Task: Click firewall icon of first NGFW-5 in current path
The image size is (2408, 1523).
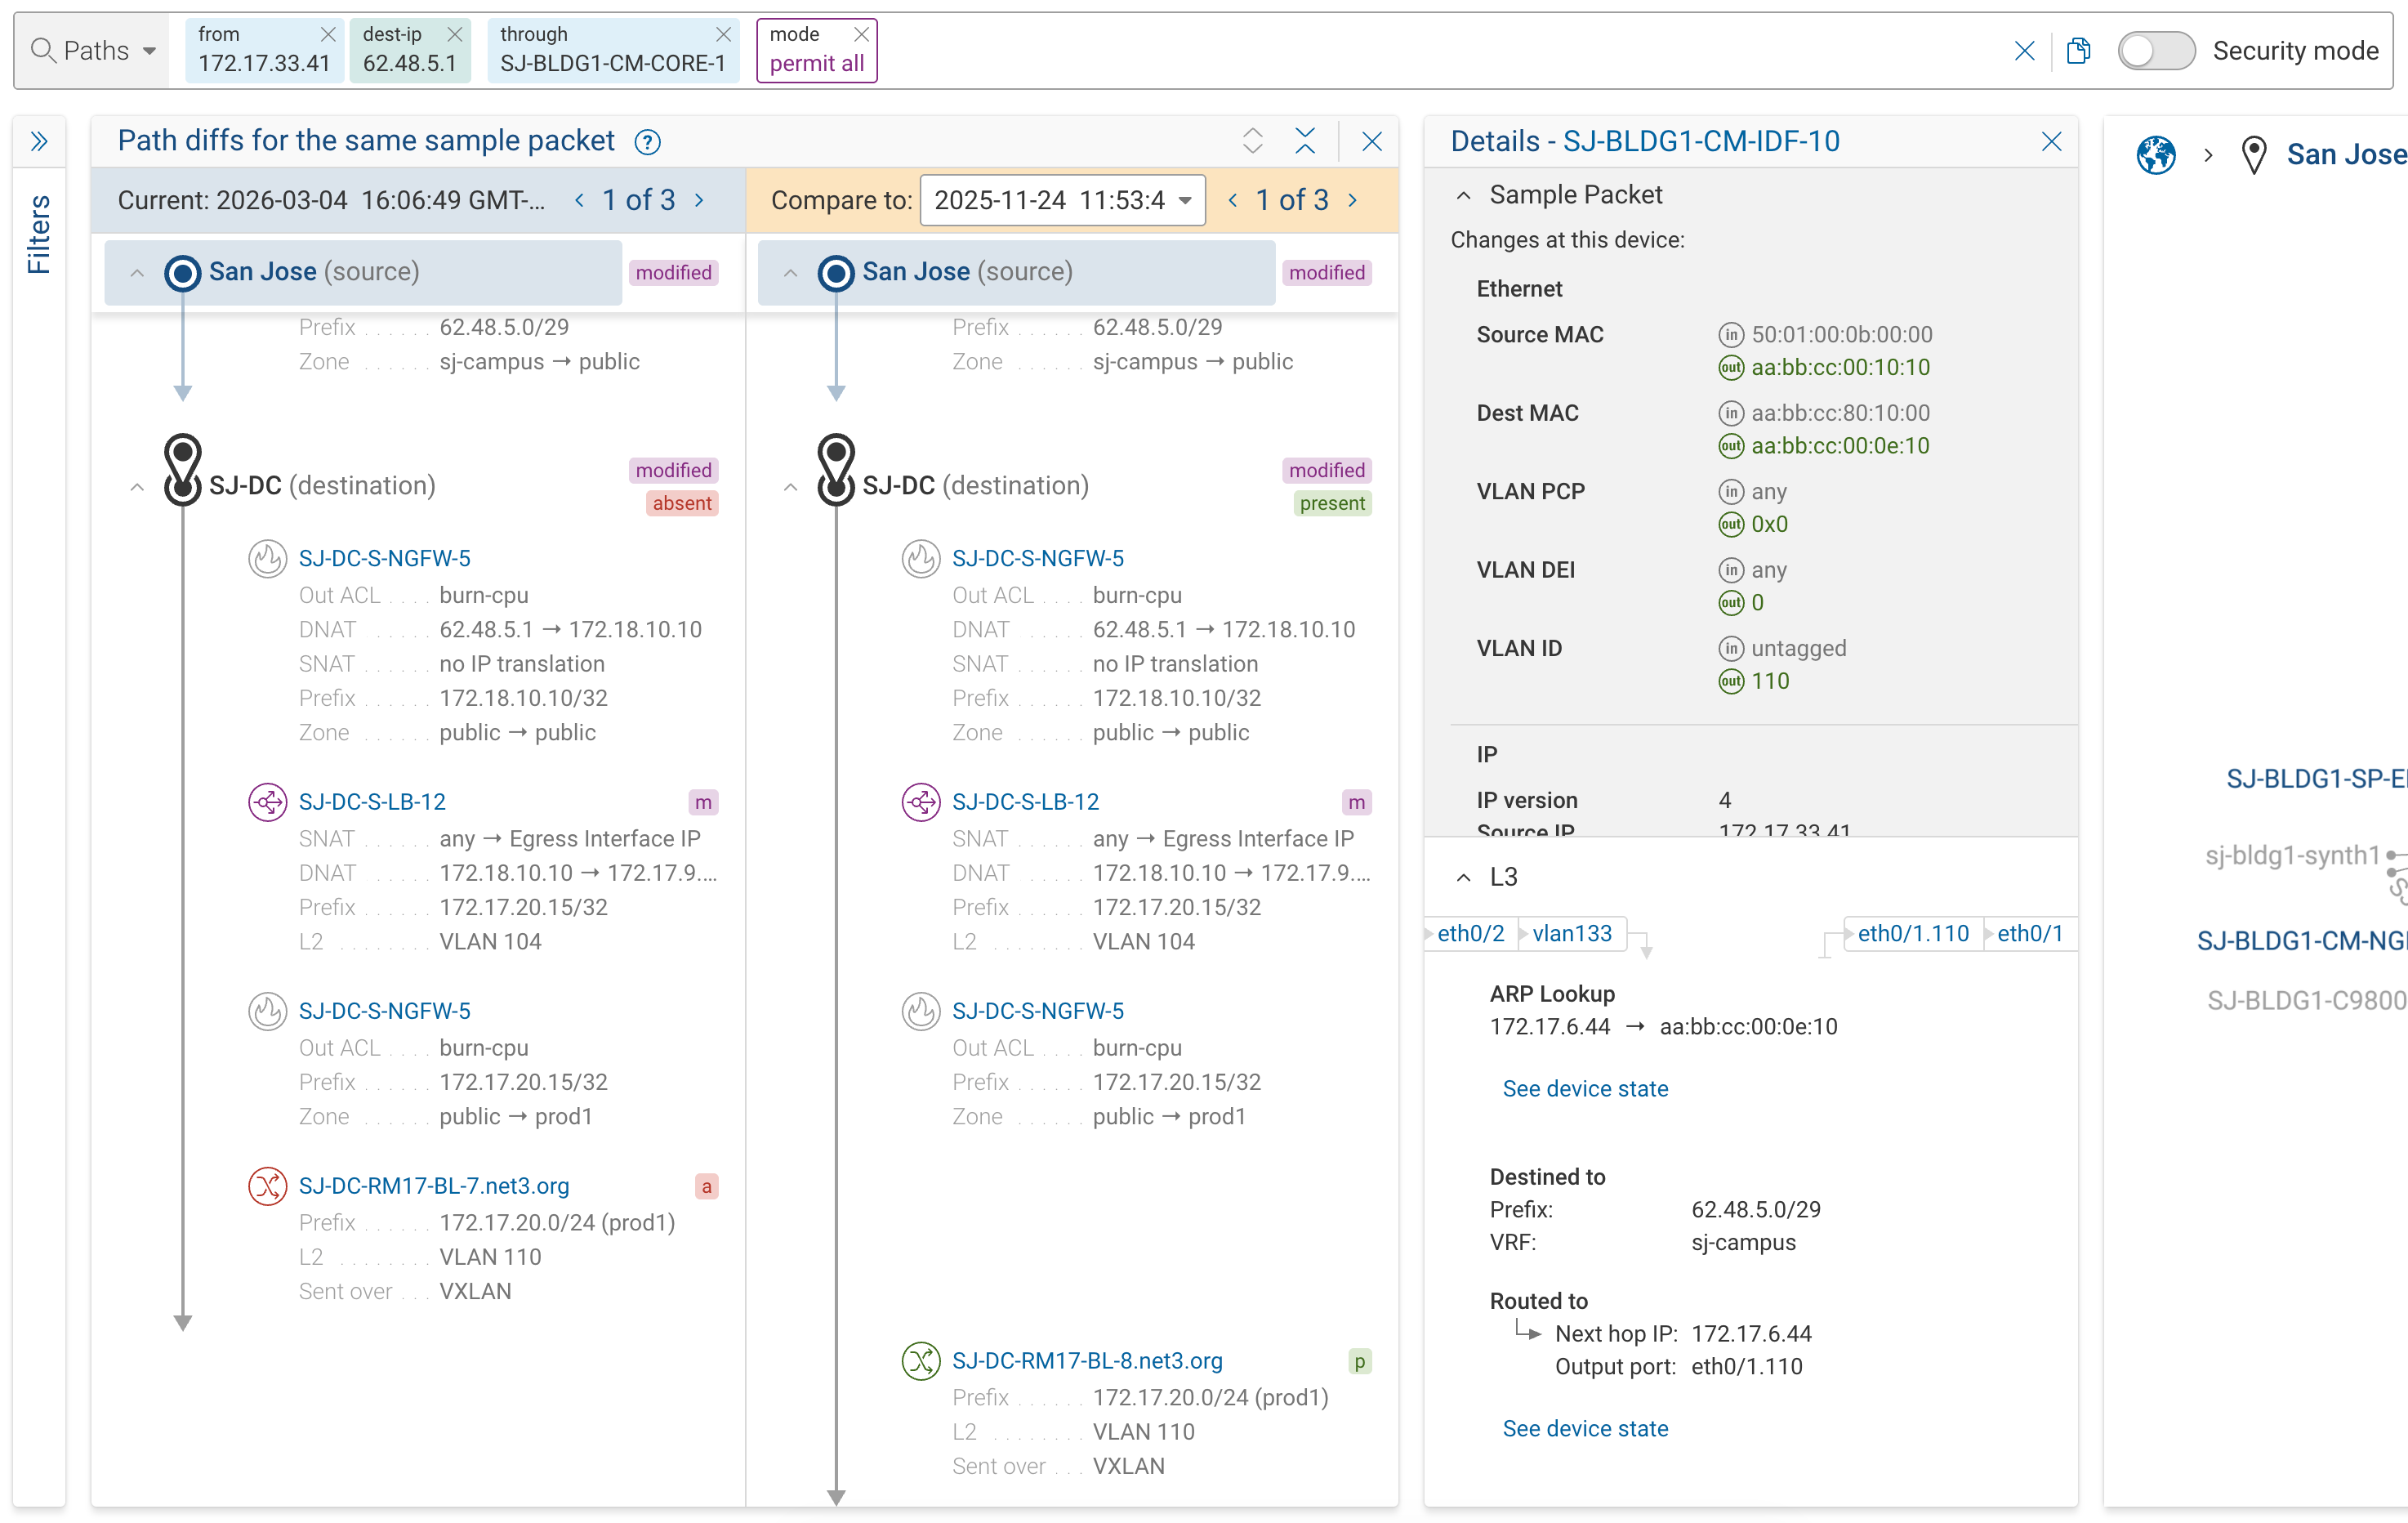Action: [267, 559]
